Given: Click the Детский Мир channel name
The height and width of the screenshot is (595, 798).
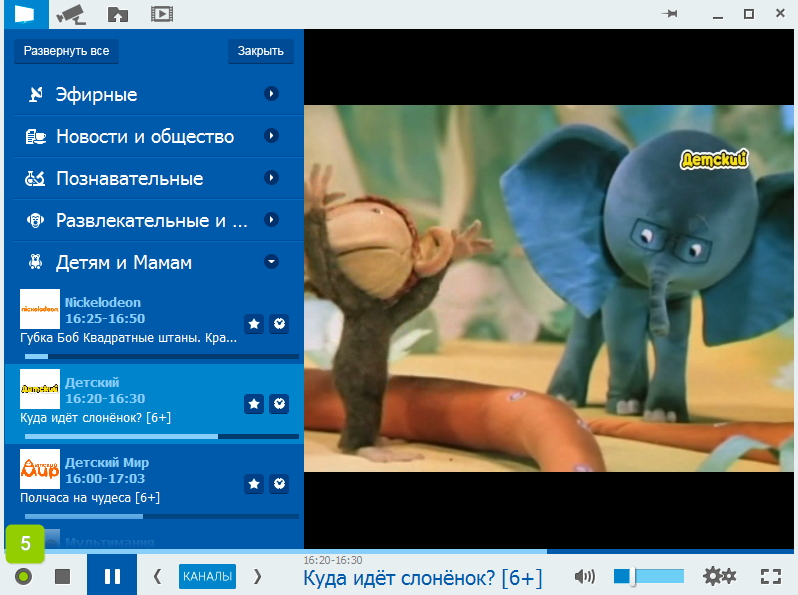Looking at the screenshot, I should tap(107, 463).
